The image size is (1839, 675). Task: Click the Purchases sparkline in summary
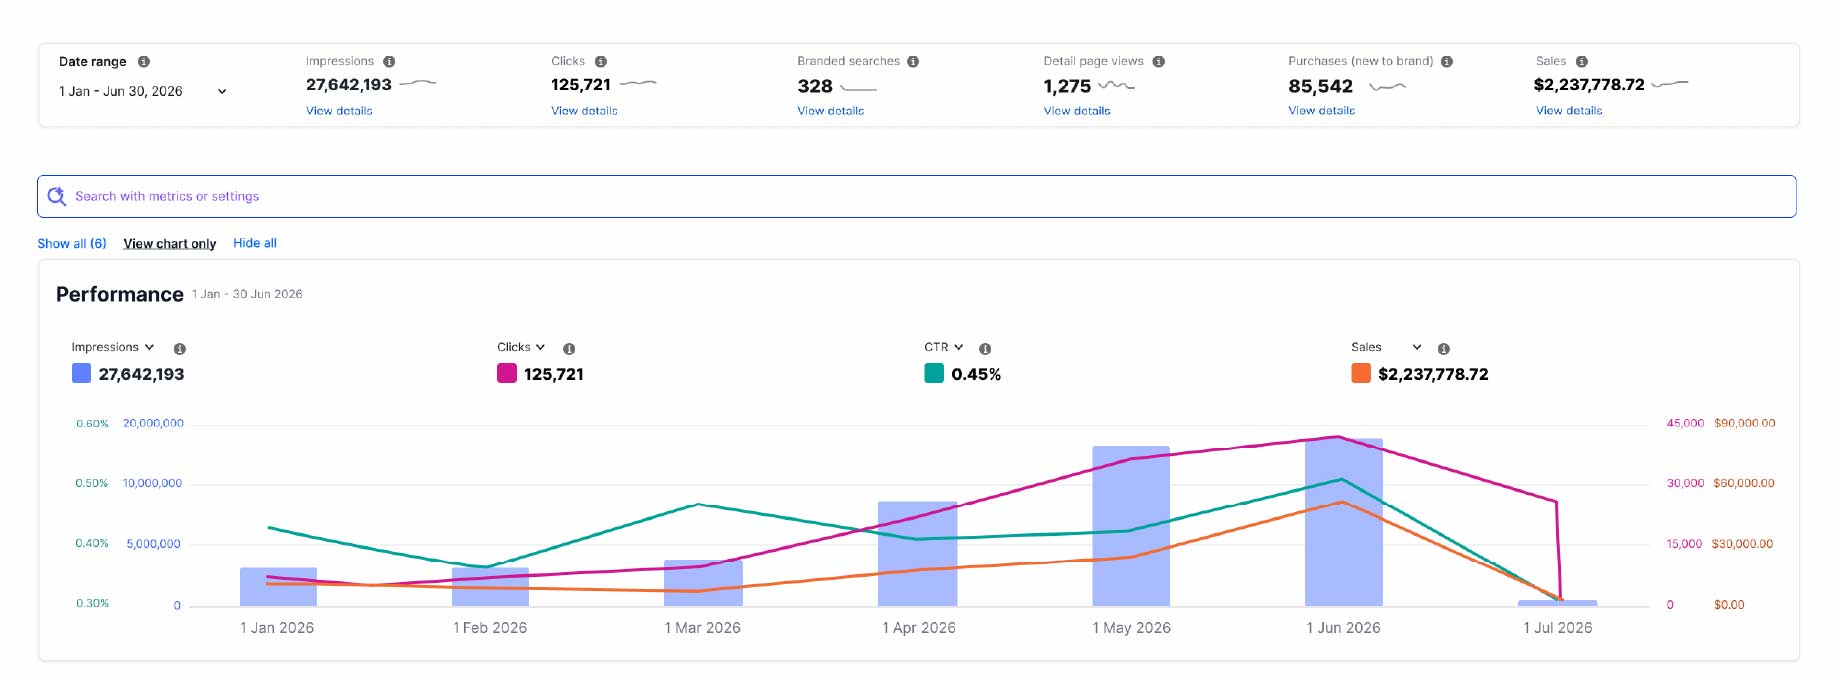point(1387,87)
